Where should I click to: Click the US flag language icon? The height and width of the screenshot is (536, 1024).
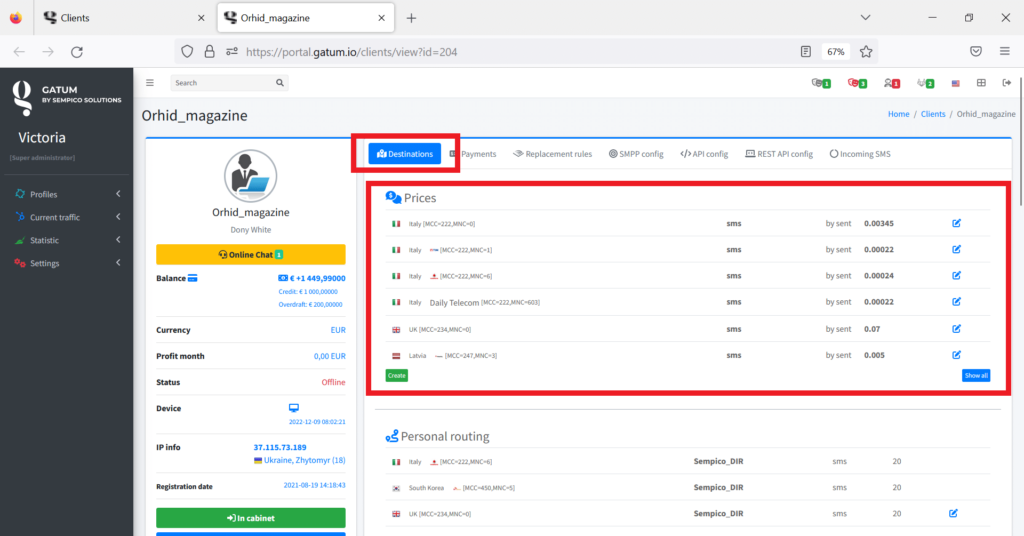tap(955, 84)
